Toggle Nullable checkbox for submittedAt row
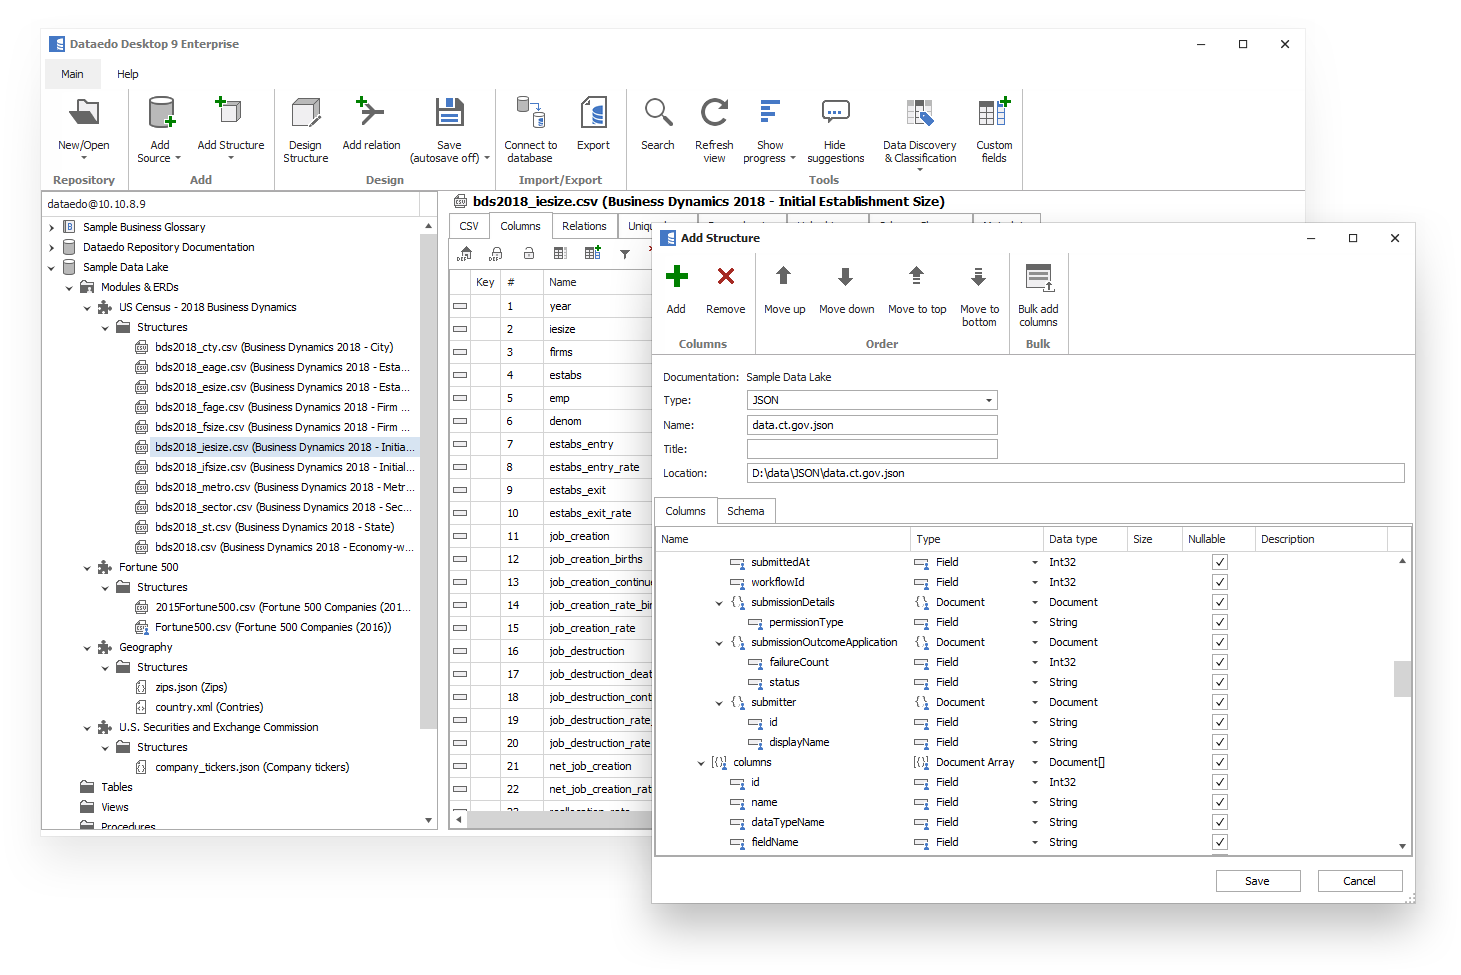The image size is (1461, 975). 1220,562
